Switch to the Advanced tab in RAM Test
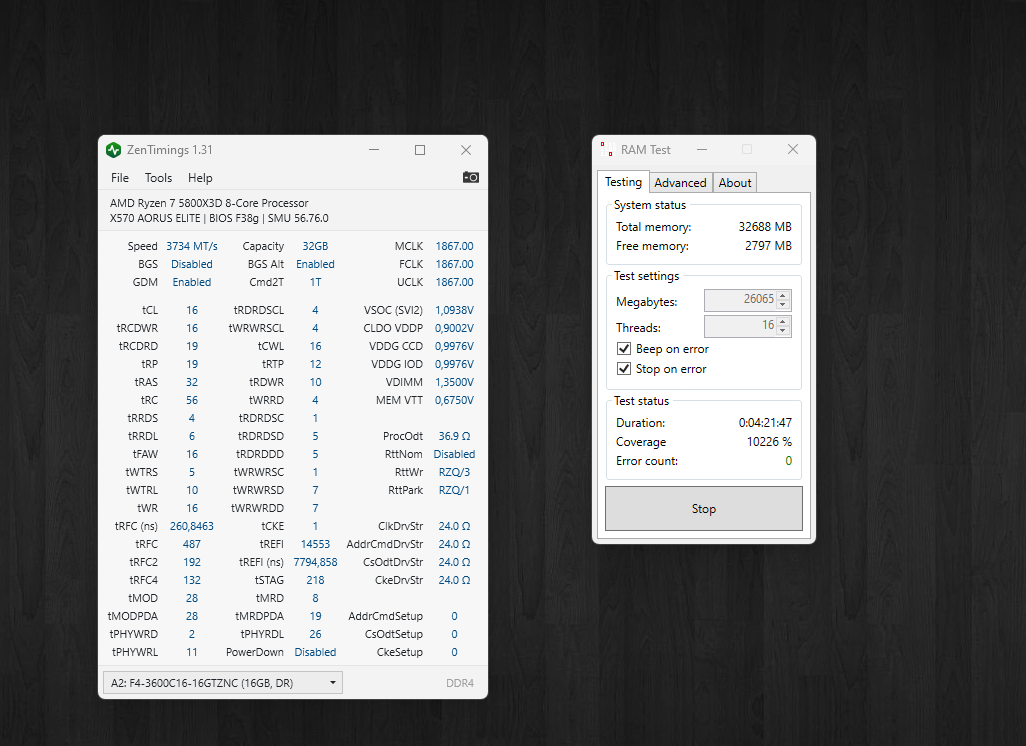1026x746 pixels. 681,183
